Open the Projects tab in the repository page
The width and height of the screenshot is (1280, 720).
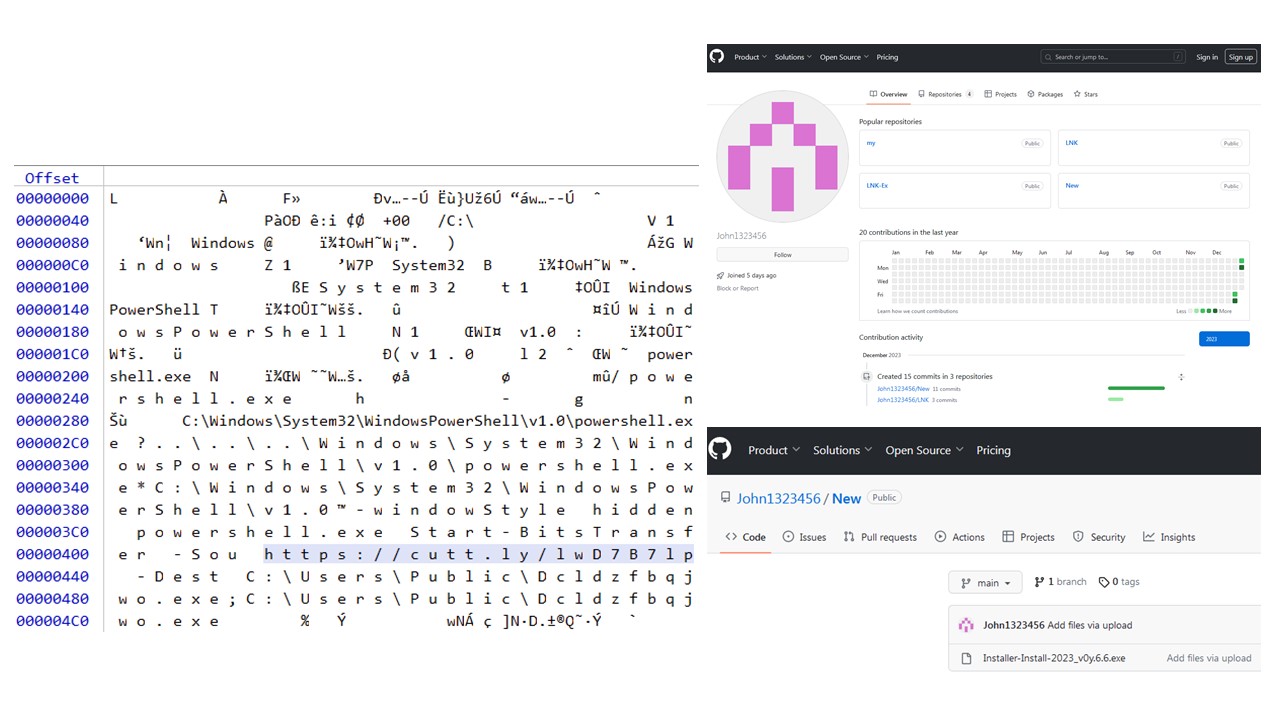[x=1028, y=537]
